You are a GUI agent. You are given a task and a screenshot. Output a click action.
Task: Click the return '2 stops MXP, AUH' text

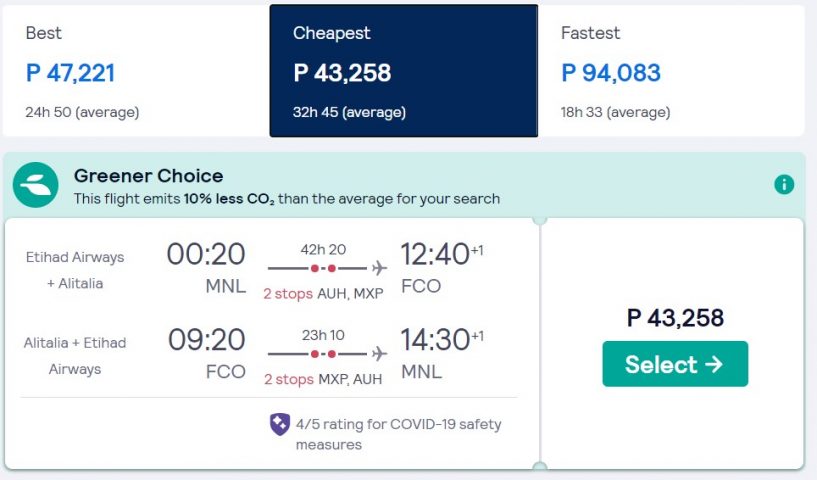click(x=323, y=379)
